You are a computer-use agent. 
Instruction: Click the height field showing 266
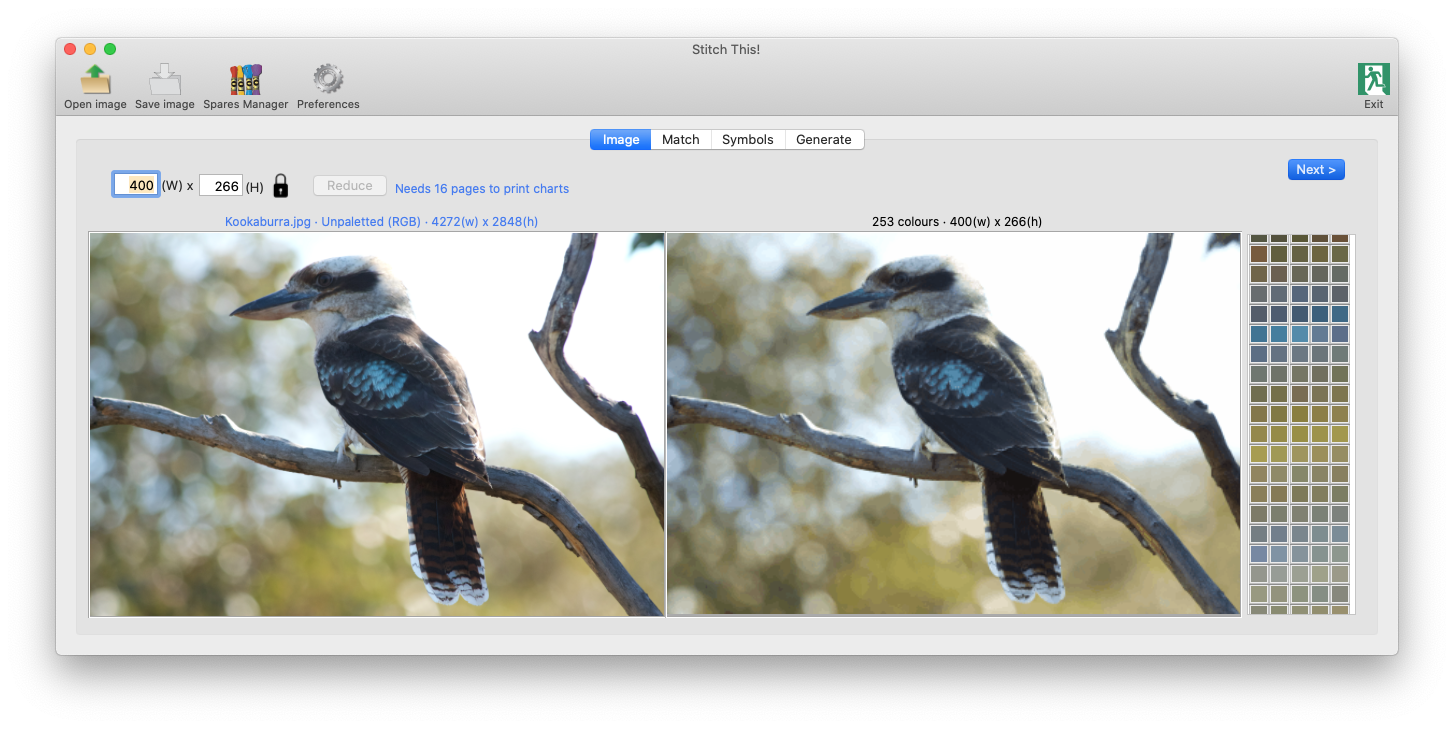coord(221,186)
